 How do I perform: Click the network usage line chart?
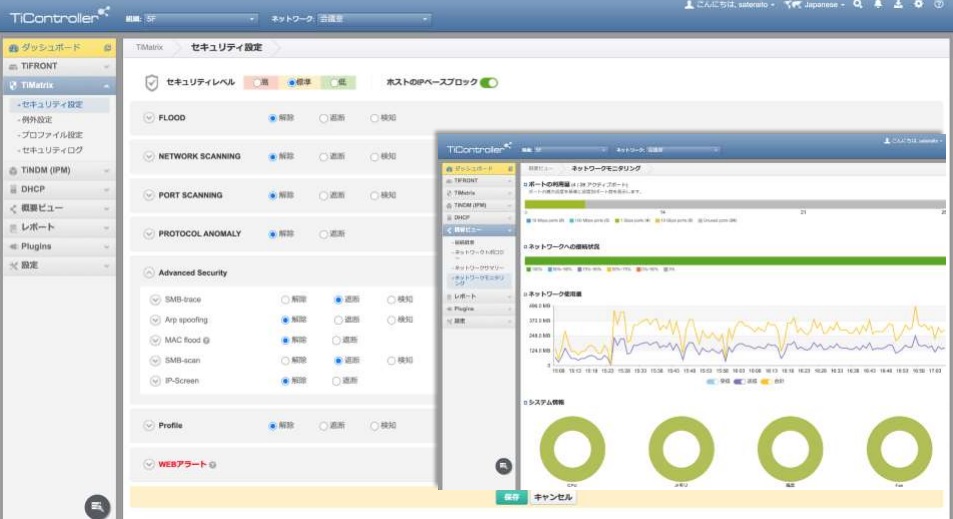coord(748,335)
